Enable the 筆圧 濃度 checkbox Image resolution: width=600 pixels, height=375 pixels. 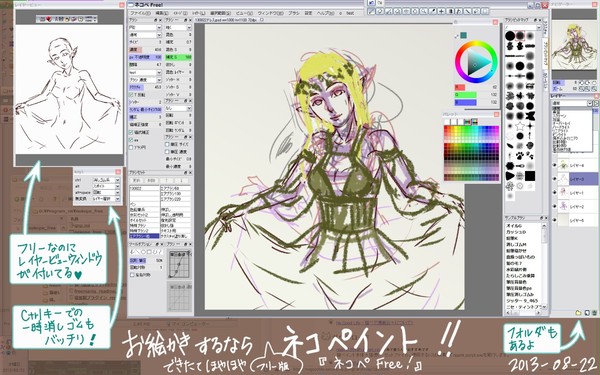tap(167, 152)
